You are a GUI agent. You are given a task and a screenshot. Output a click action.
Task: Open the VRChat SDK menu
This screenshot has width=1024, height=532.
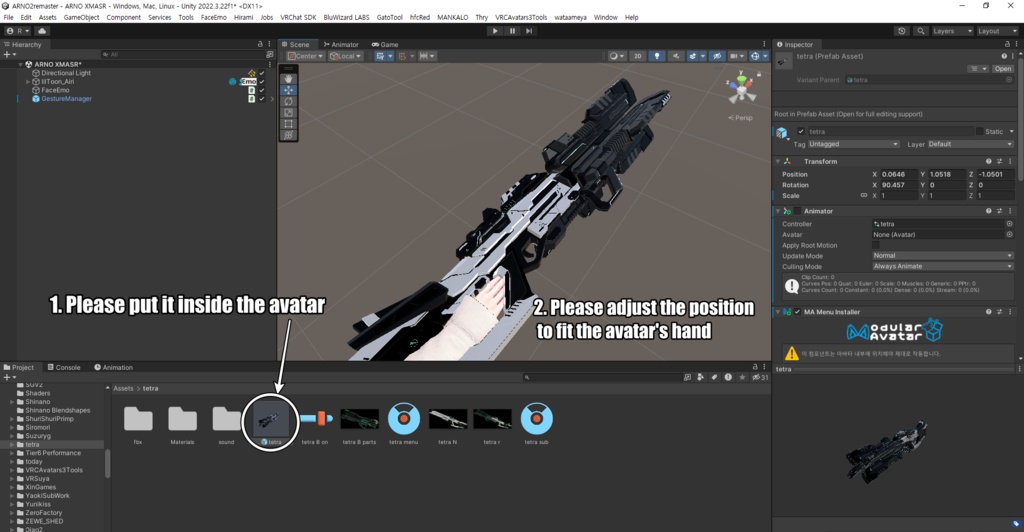(x=298, y=18)
